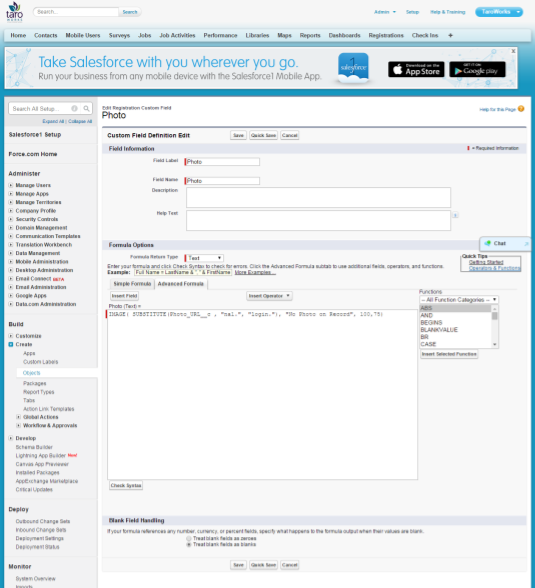The height and width of the screenshot is (588, 535).
Task: Pop out the Chat widget arrow
Action: point(526,244)
